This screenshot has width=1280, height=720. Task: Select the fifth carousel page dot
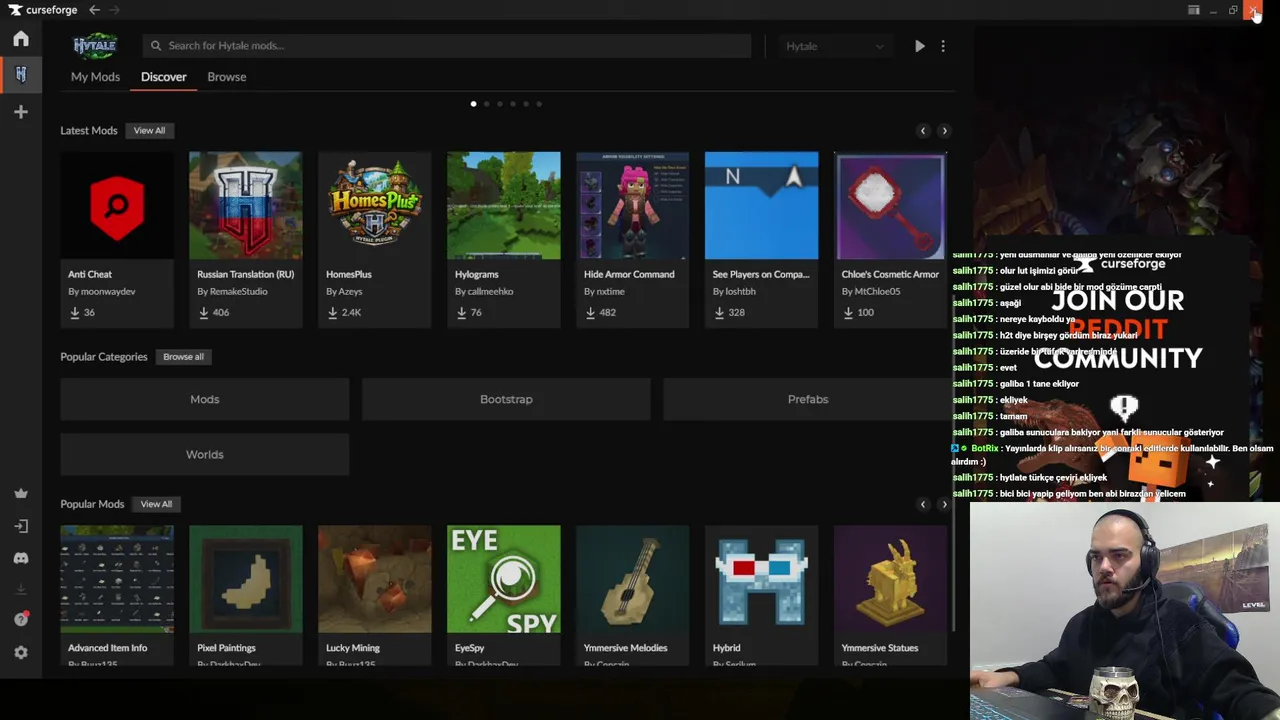(x=526, y=104)
